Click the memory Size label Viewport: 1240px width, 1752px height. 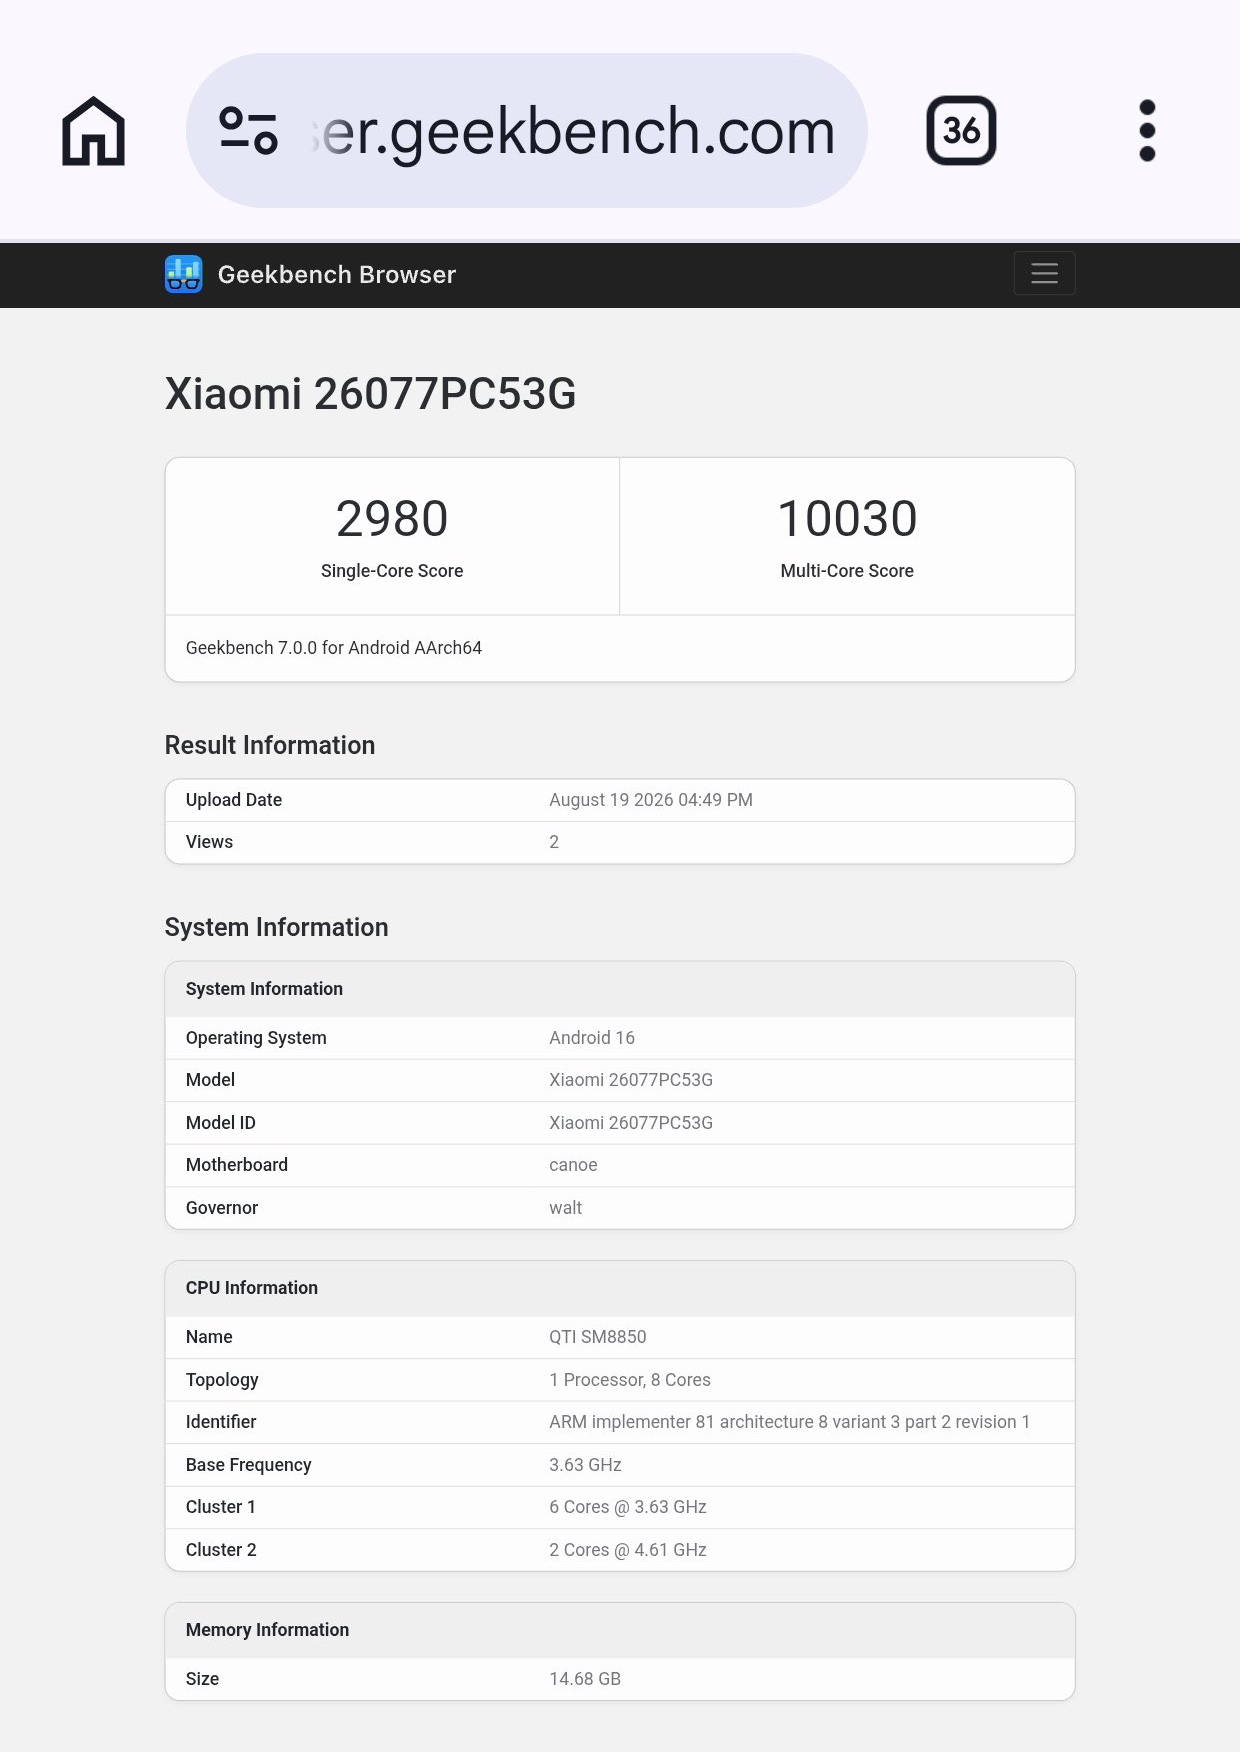[202, 1679]
